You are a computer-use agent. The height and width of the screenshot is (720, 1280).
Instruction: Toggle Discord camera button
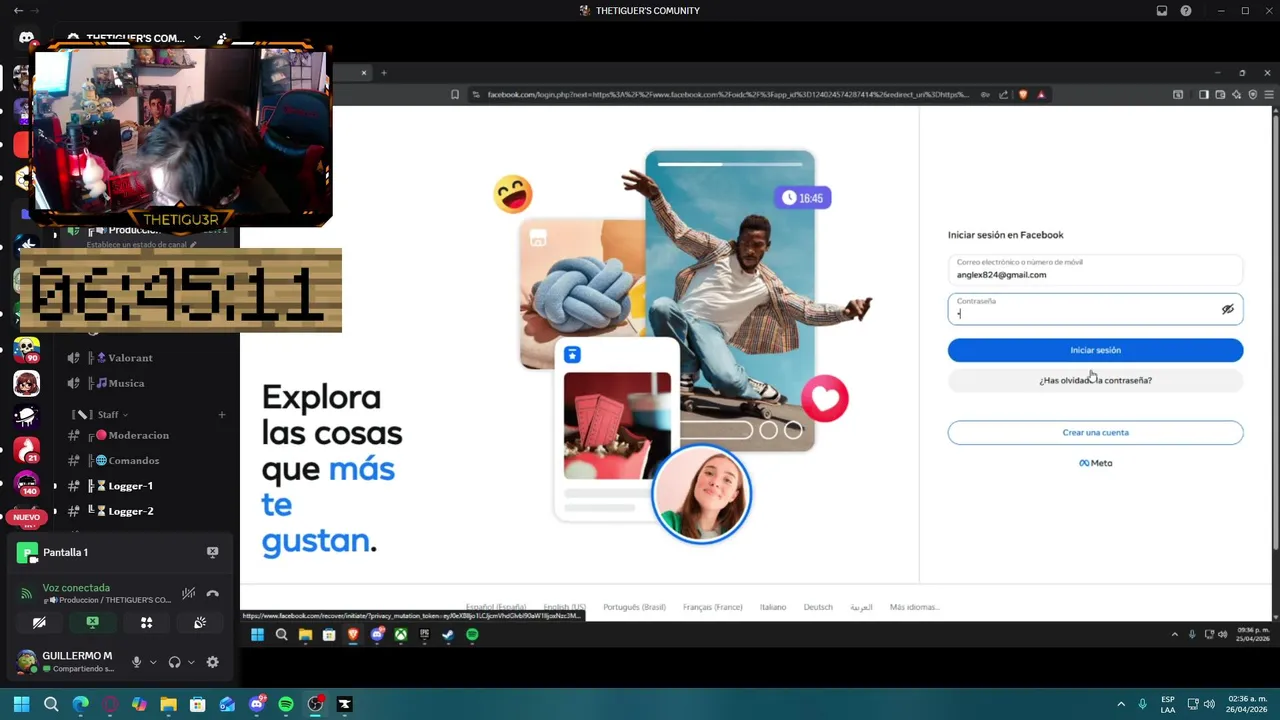[39, 622]
